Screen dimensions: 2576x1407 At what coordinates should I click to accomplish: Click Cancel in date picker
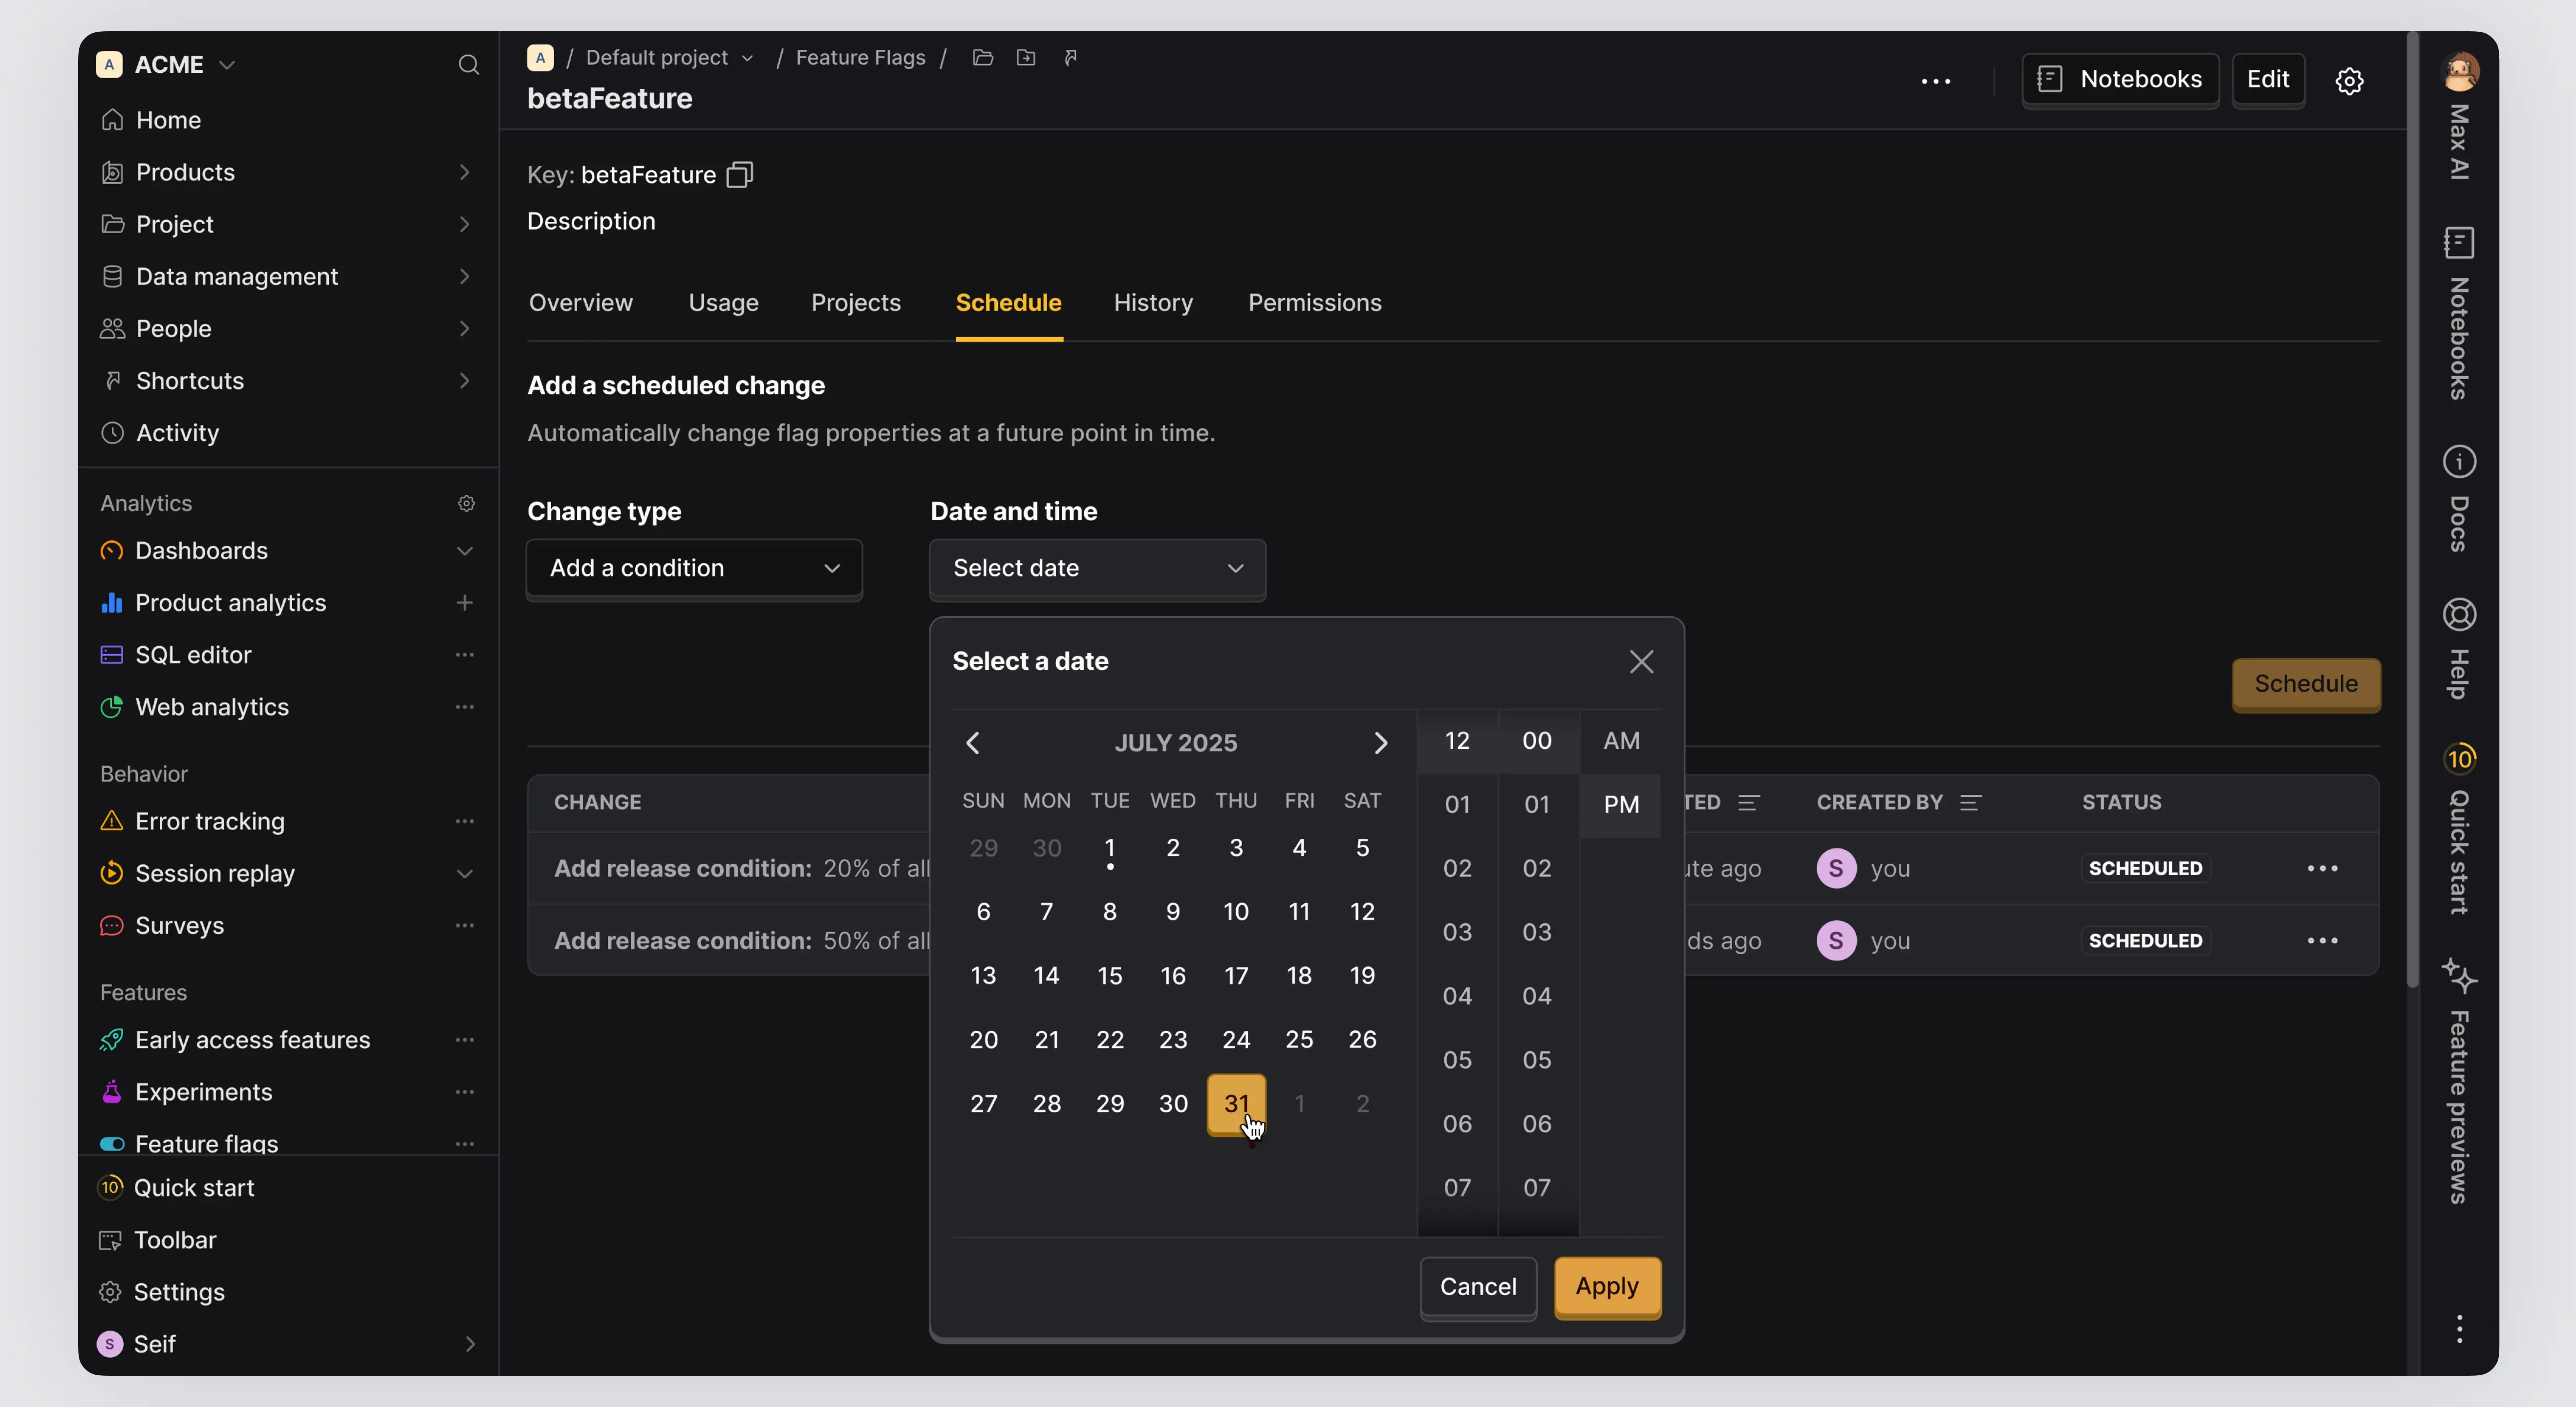click(x=1477, y=1287)
